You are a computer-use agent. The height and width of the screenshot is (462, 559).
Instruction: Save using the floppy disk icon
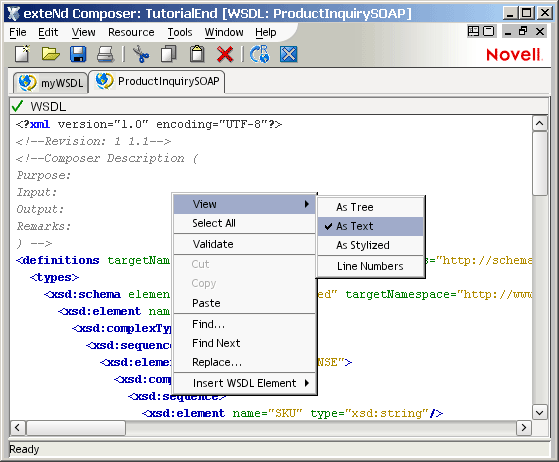click(78, 54)
